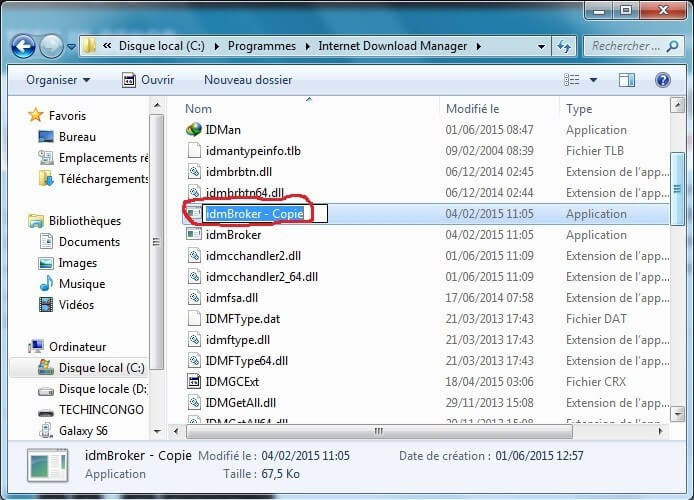
Task: Select the idmbrbtn.dll file icon
Action: (x=194, y=172)
